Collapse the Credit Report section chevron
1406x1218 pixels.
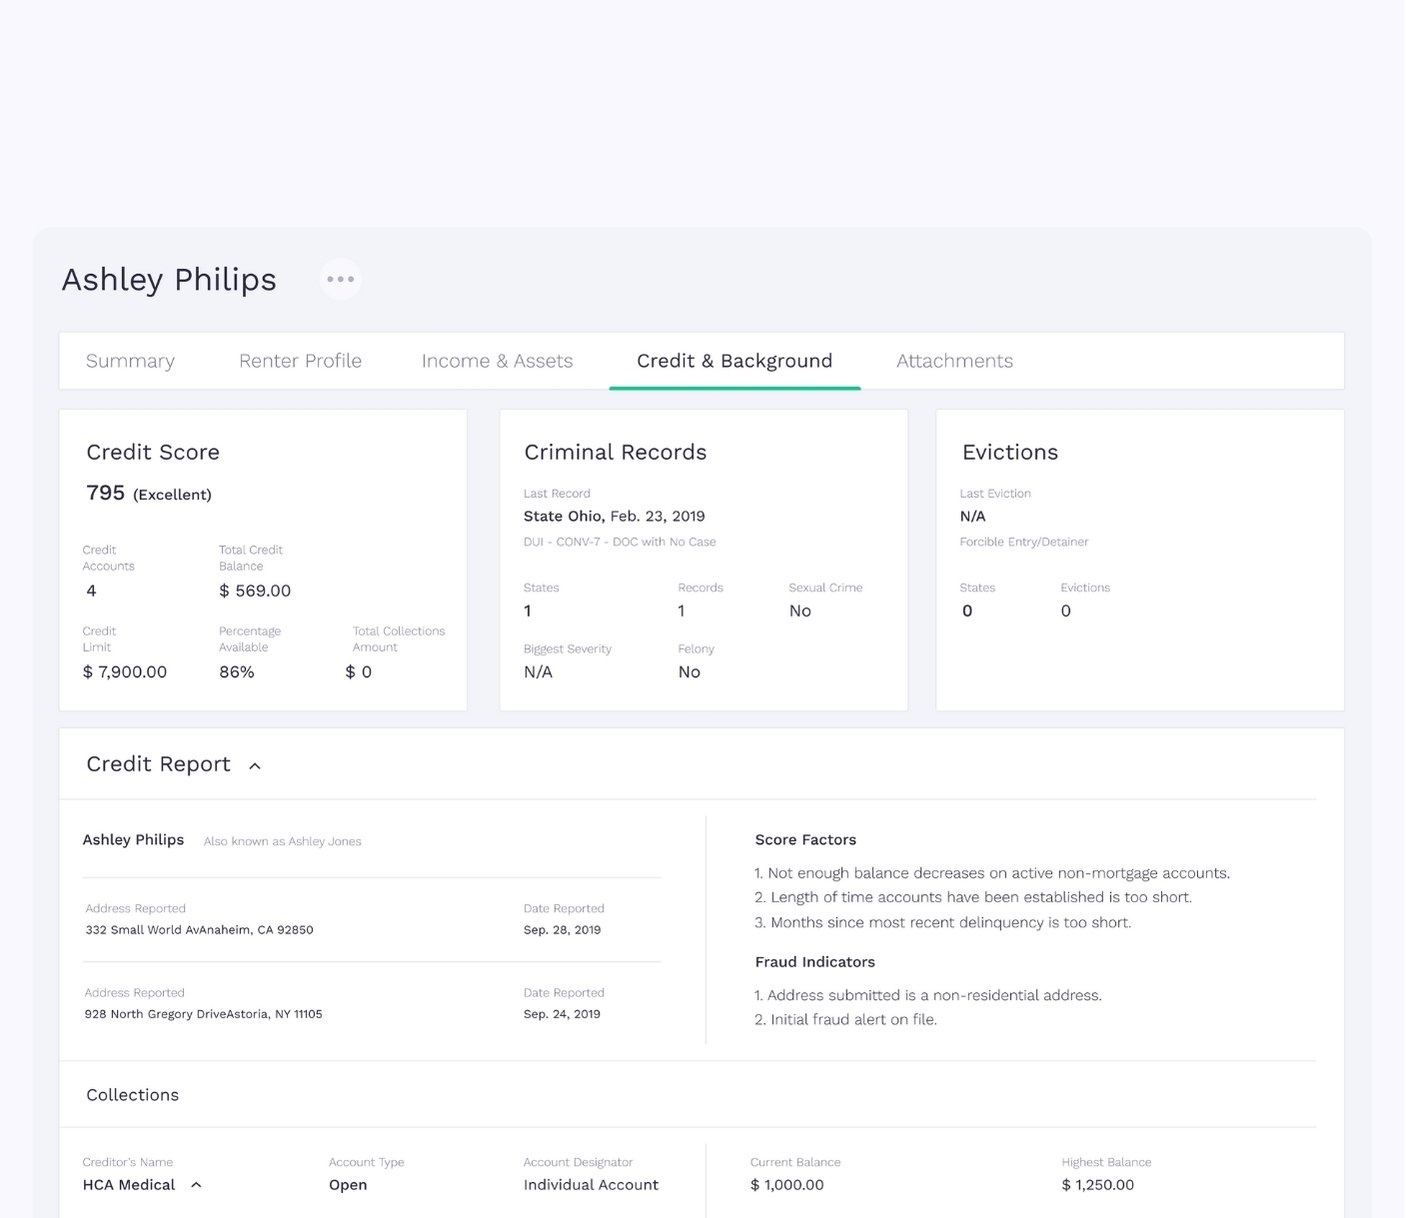tap(255, 766)
